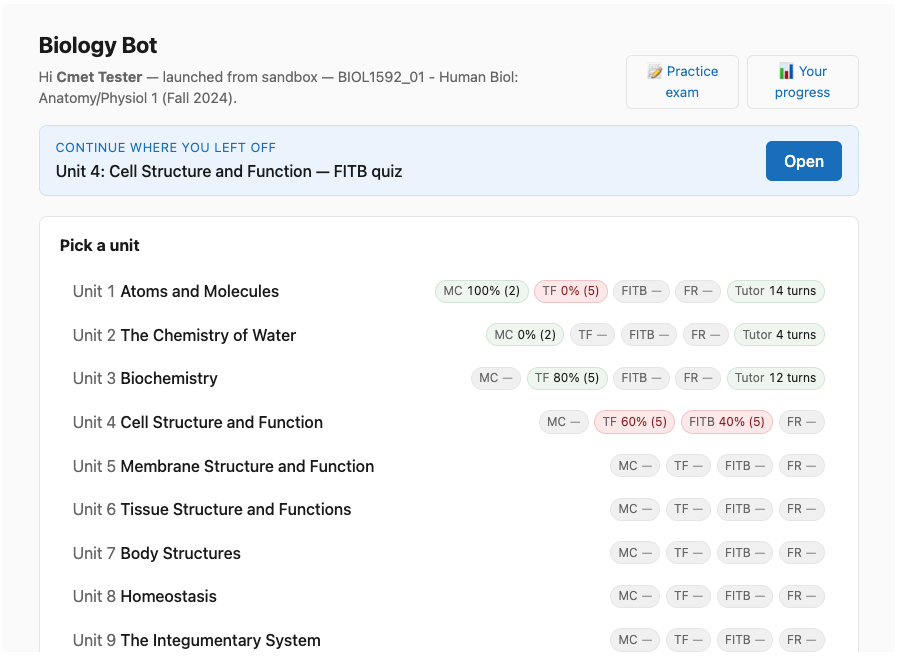Select Unit 6 Tissue Structure and Functions
Viewport: 898px width, 664px height.
click(x=212, y=509)
